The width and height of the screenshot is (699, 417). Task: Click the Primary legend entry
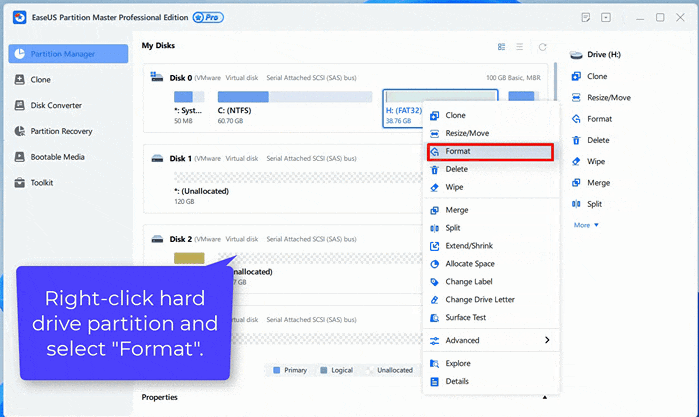tap(290, 370)
